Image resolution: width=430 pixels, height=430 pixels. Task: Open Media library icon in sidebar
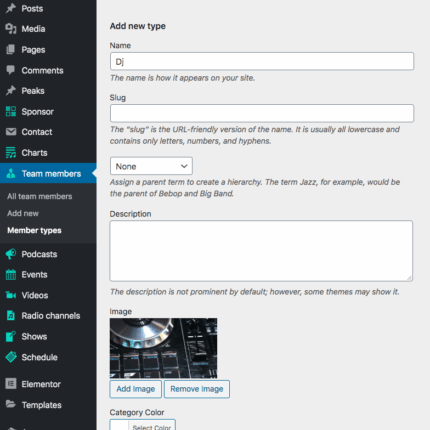tap(11, 29)
